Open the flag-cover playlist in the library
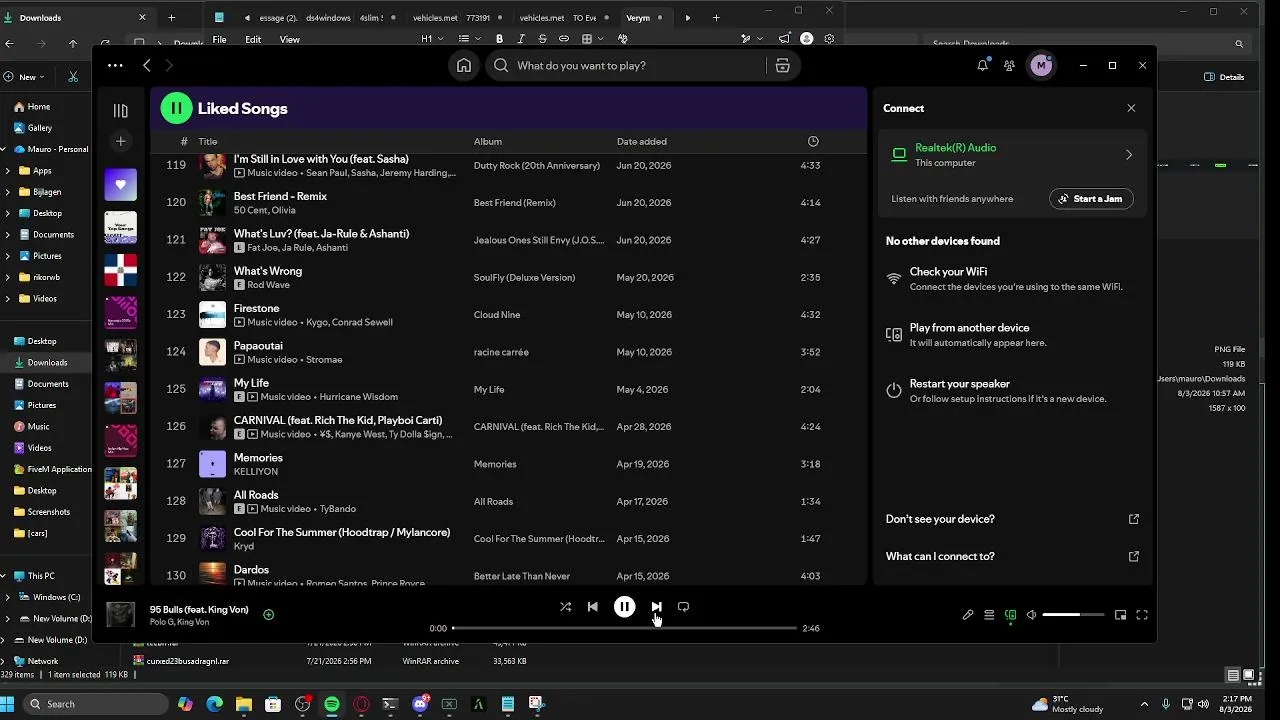Screen dimensions: 1280x720 pyautogui.click(x=121, y=270)
